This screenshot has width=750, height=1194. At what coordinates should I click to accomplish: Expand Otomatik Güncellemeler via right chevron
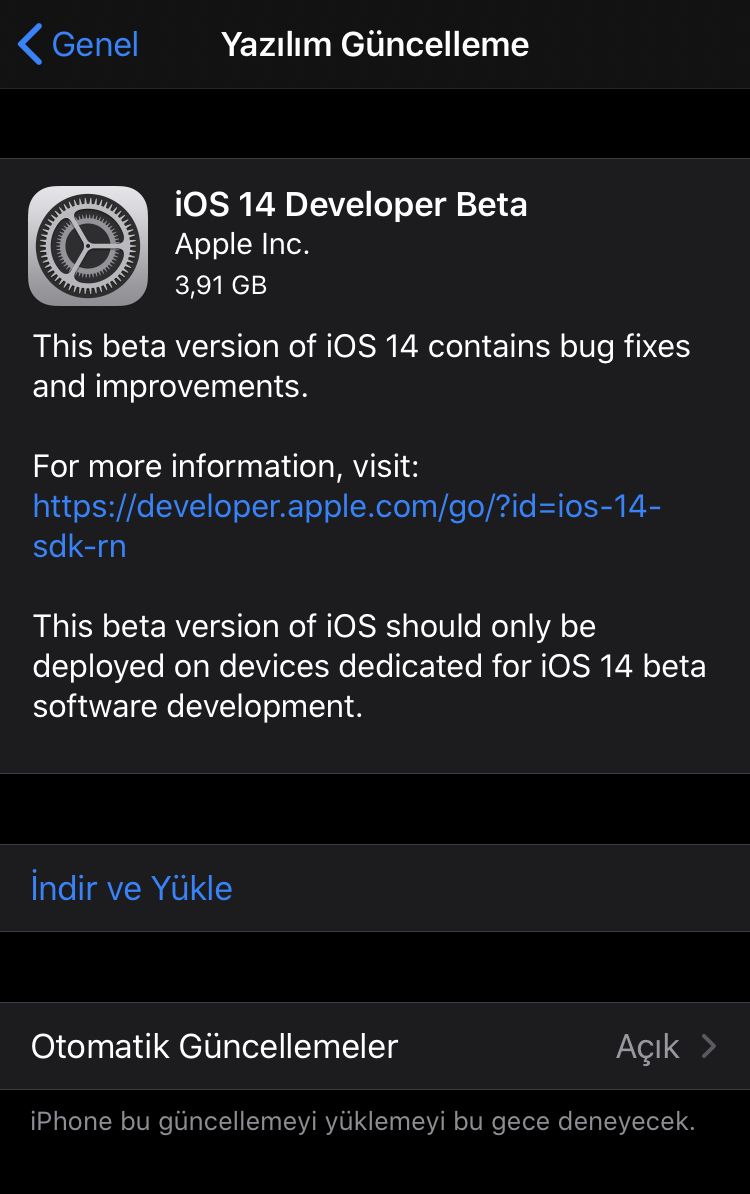point(709,1046)
